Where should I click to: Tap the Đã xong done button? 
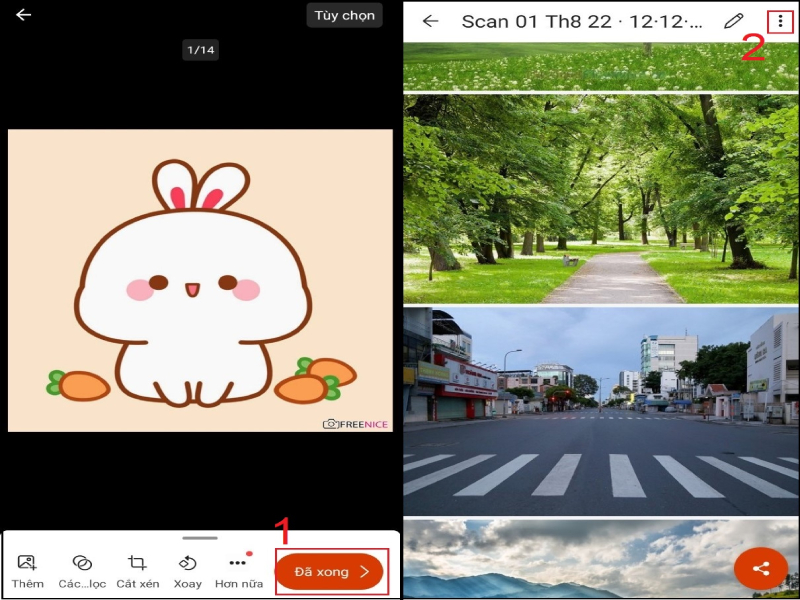point(330,571)
